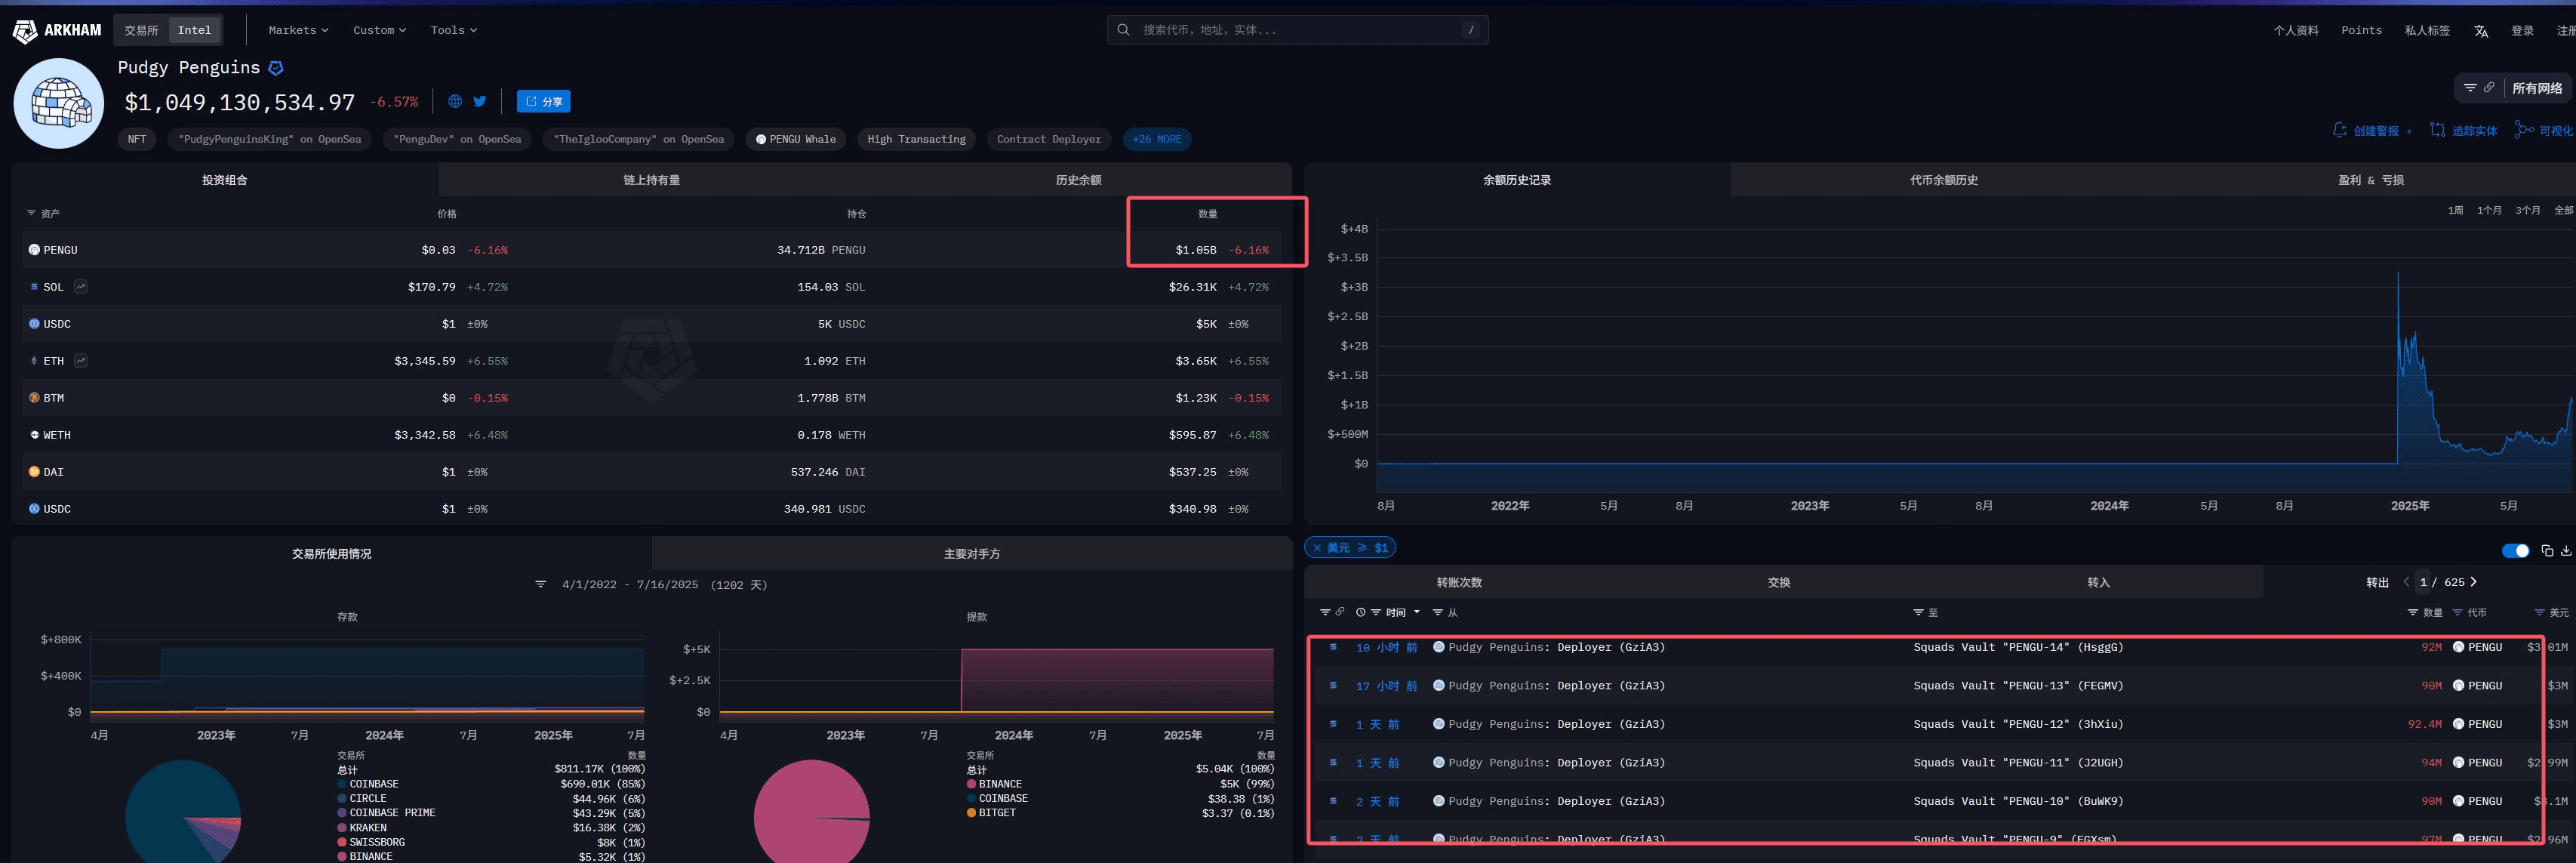Select the 1周 chart range
This screenshot has height=863, width=2576.
pos(2455,210)
